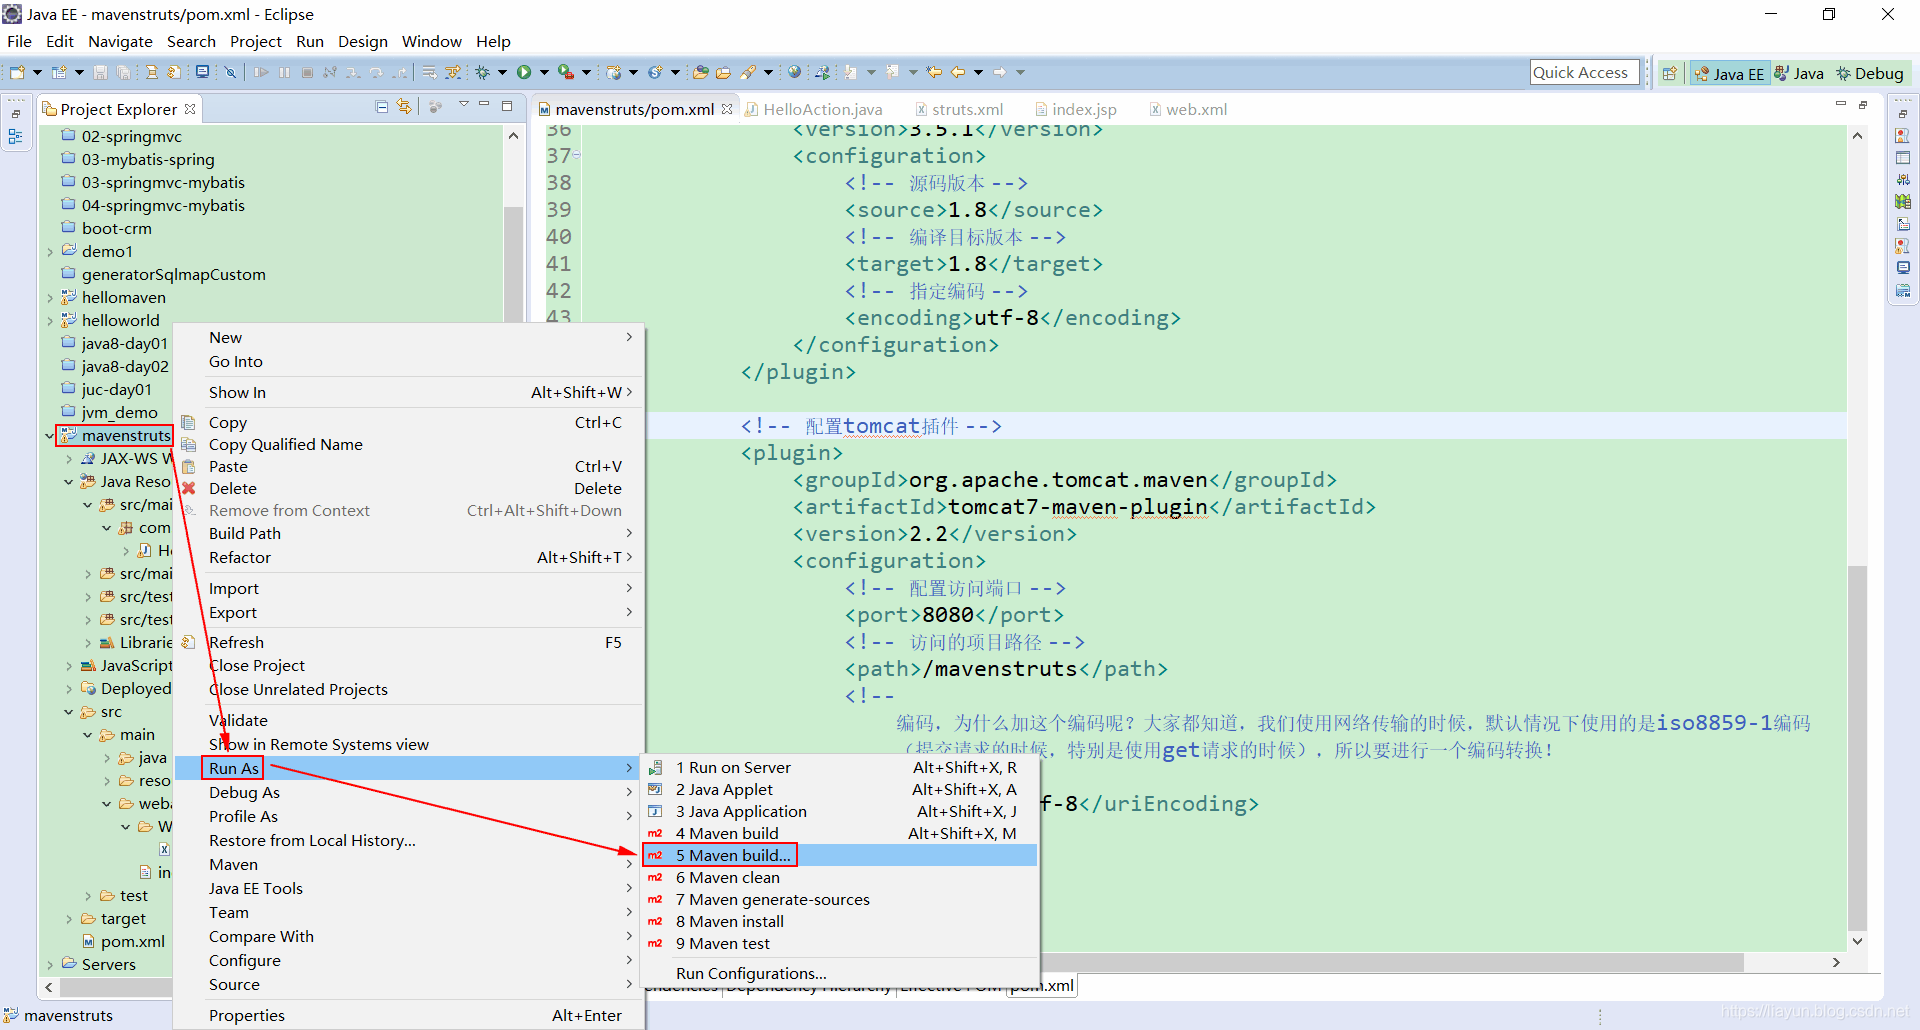Switch to the Java perspective
The image size is (1920, 1030).
(1799, 73)
